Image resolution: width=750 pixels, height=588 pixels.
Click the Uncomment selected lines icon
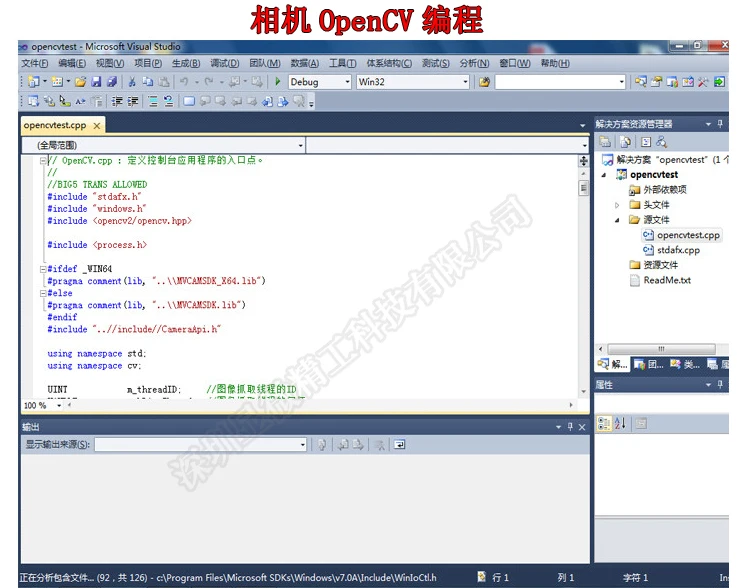click(x=168, y=101)
